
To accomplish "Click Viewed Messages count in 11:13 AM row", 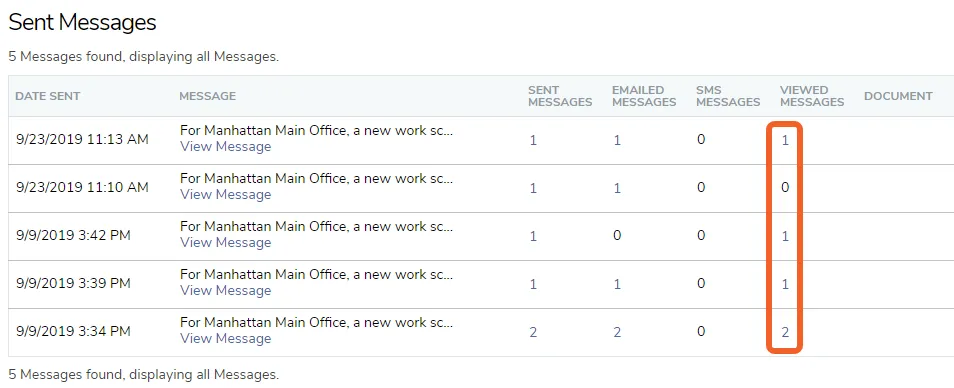I will pos(785,140).
